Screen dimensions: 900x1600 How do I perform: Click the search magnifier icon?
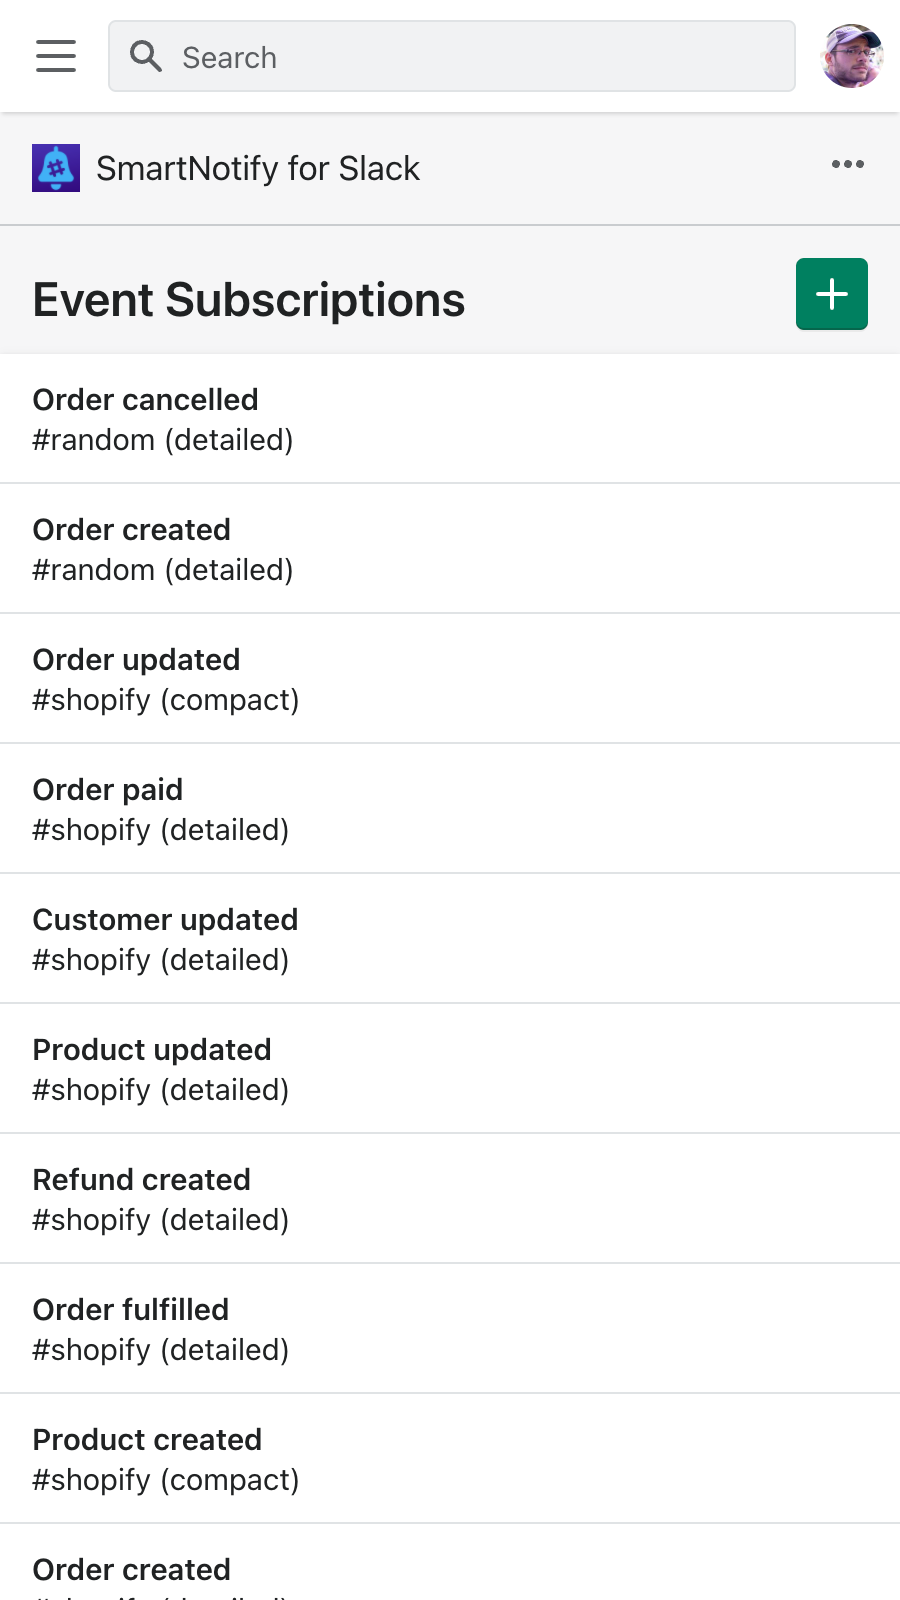pos(146,57)
